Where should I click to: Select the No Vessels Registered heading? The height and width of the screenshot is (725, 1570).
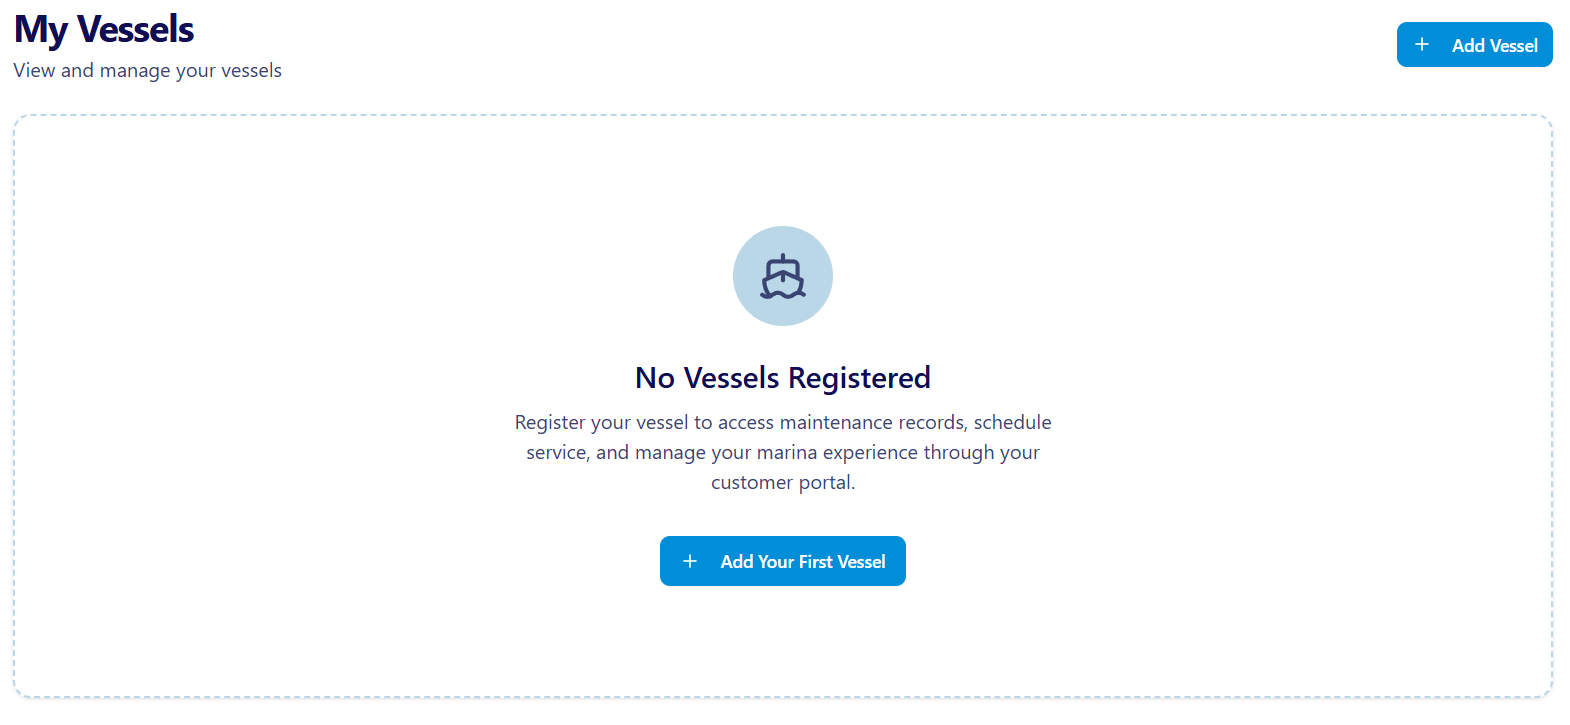click(783, 378)
